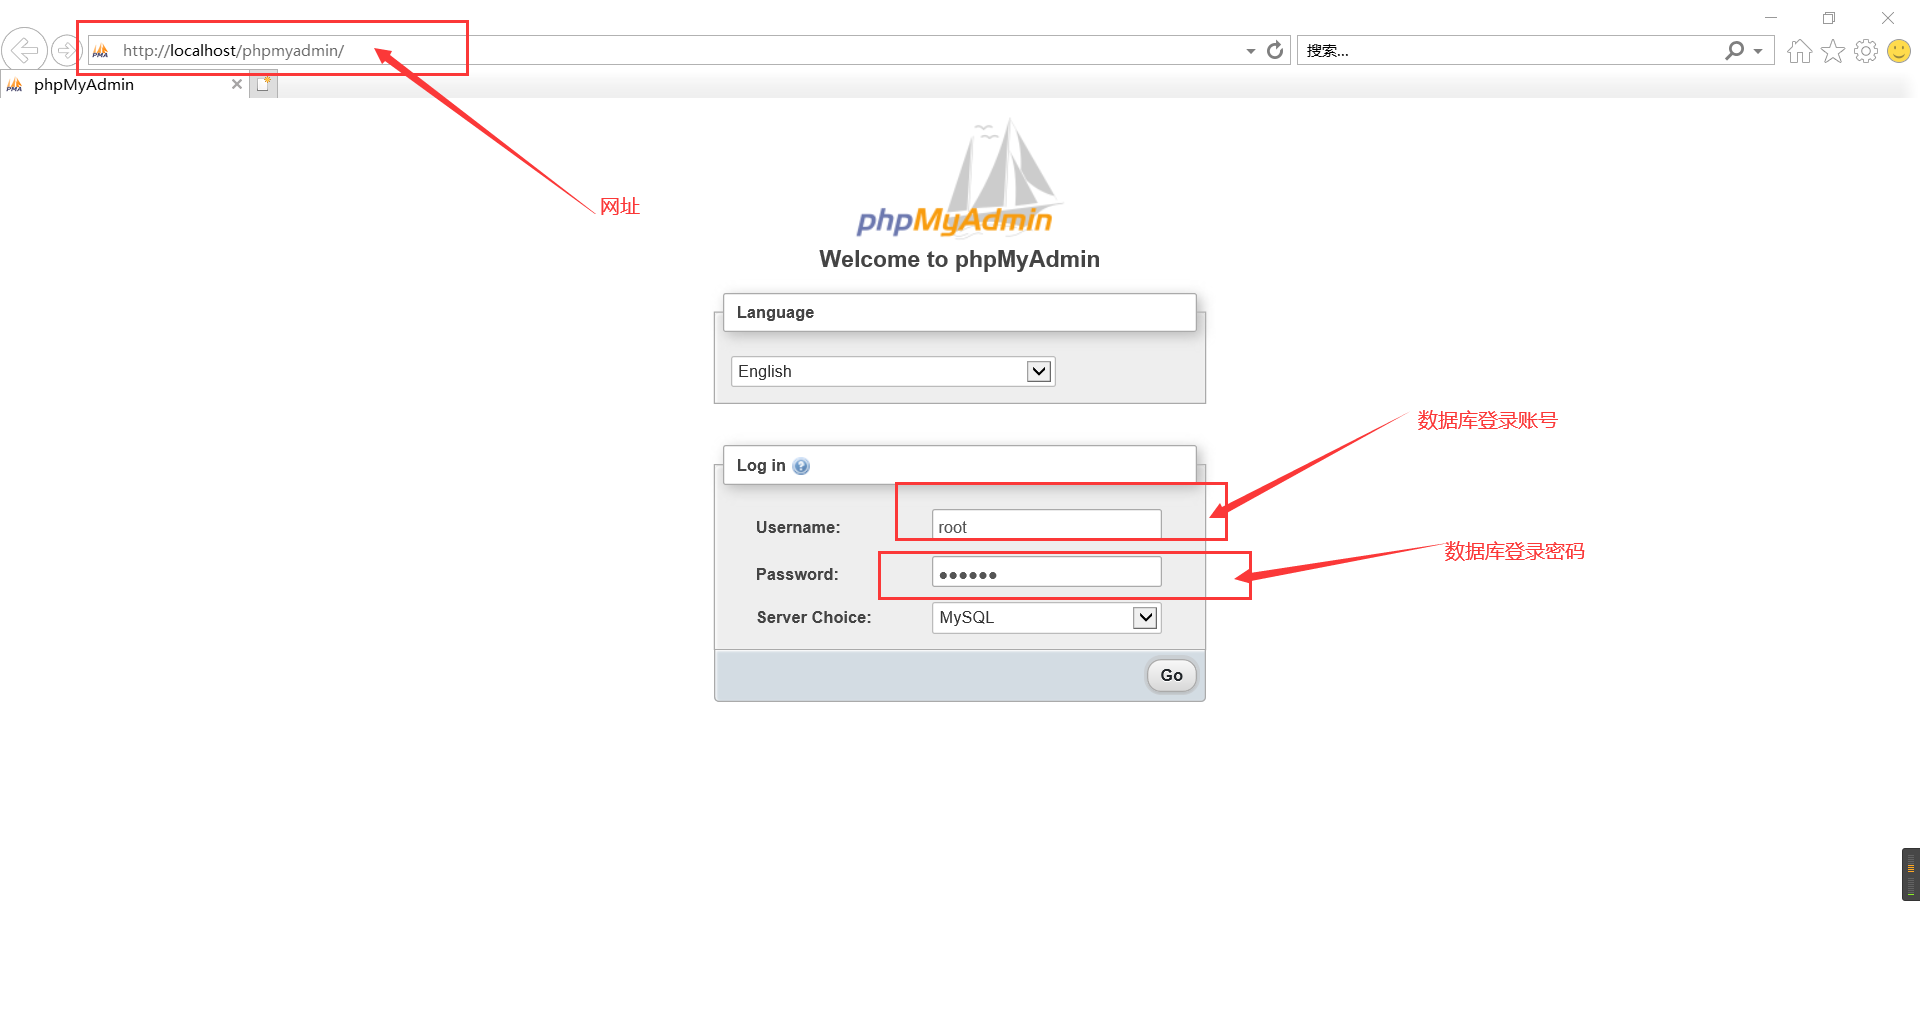Open the English language dropdown
Screen dimensions: 1920x1030
click(1038, 371)
